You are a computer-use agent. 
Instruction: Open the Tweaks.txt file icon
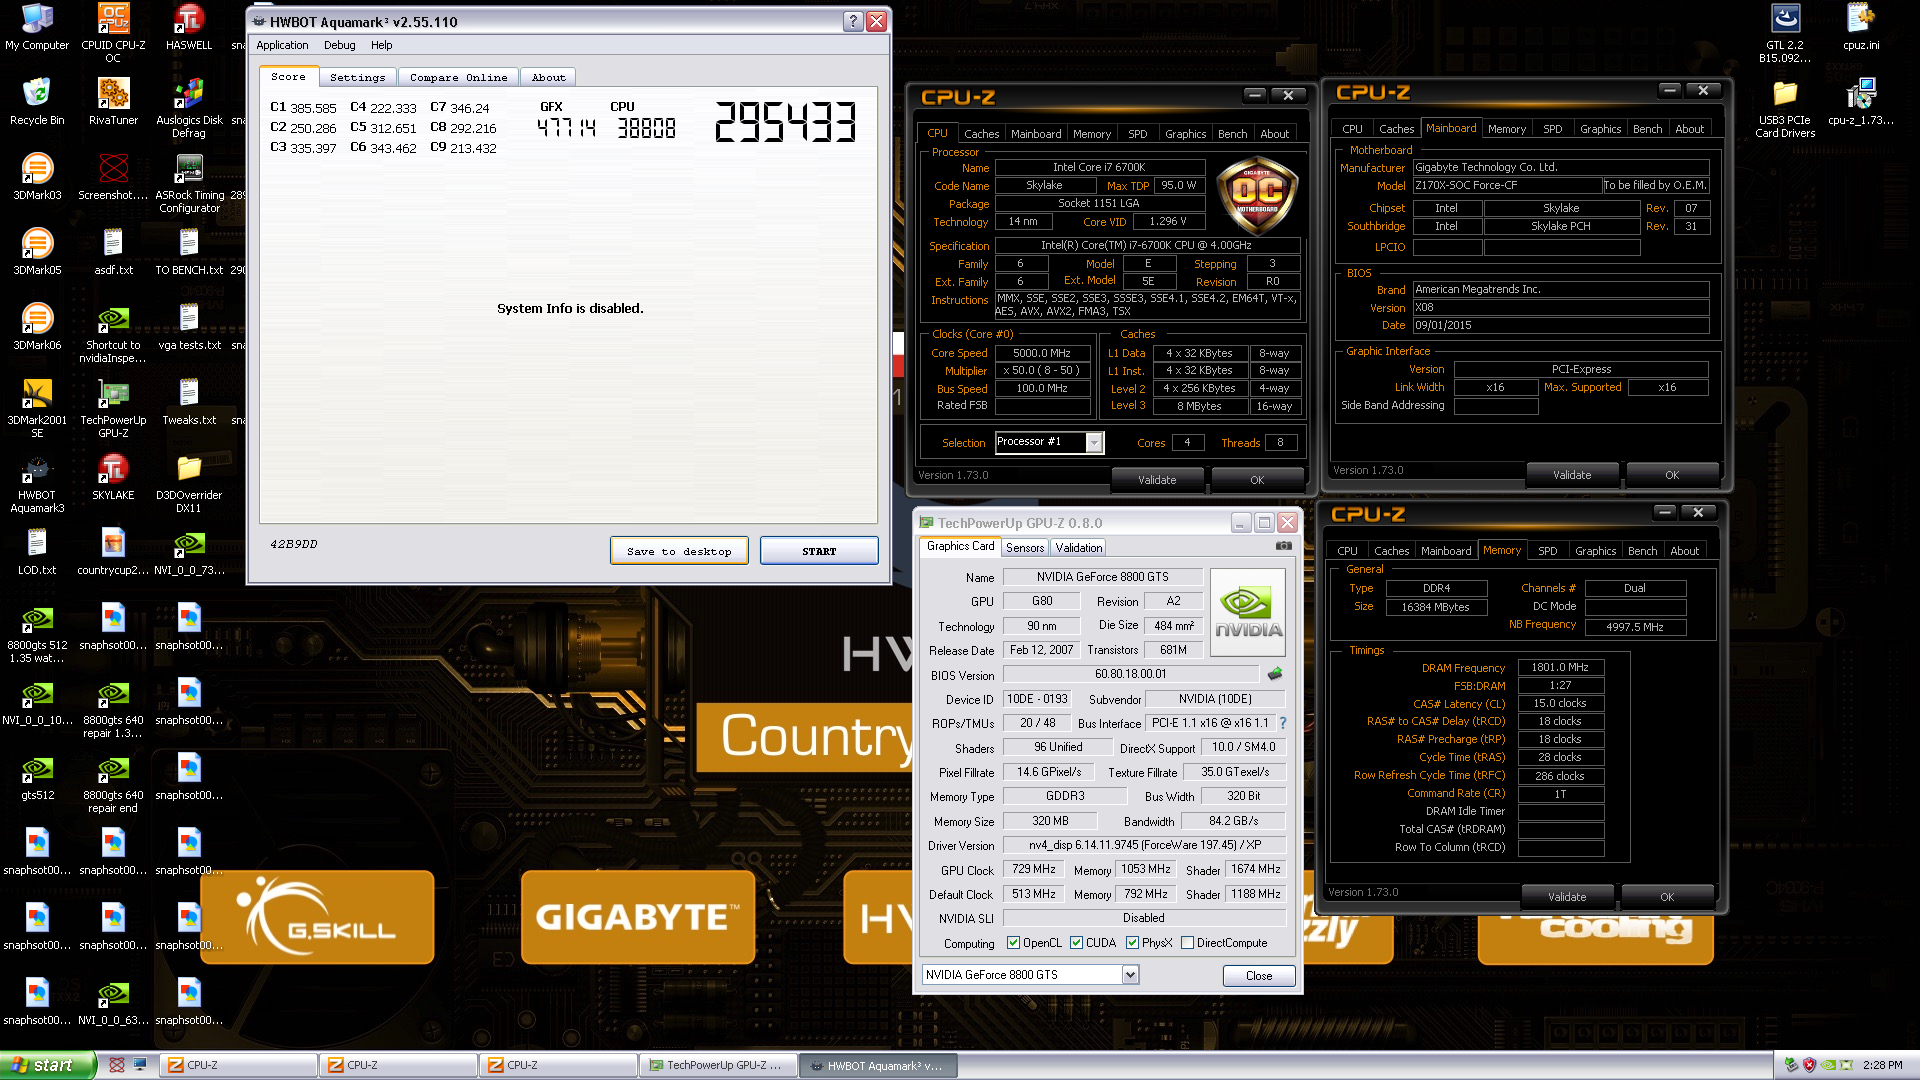pyautogui.click(x=189, y=401)
